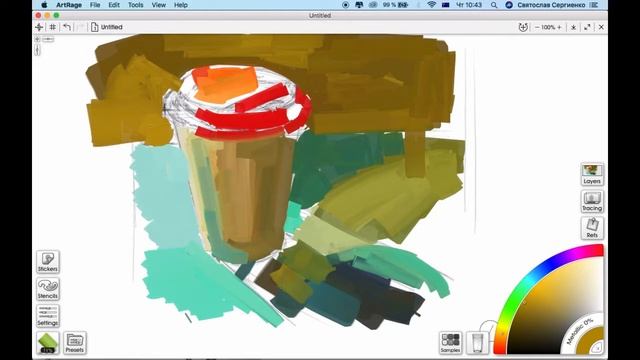640x360 pixels.
Task: Enter fullscreen with the expand arrows
Action: [x=587, y=27]
